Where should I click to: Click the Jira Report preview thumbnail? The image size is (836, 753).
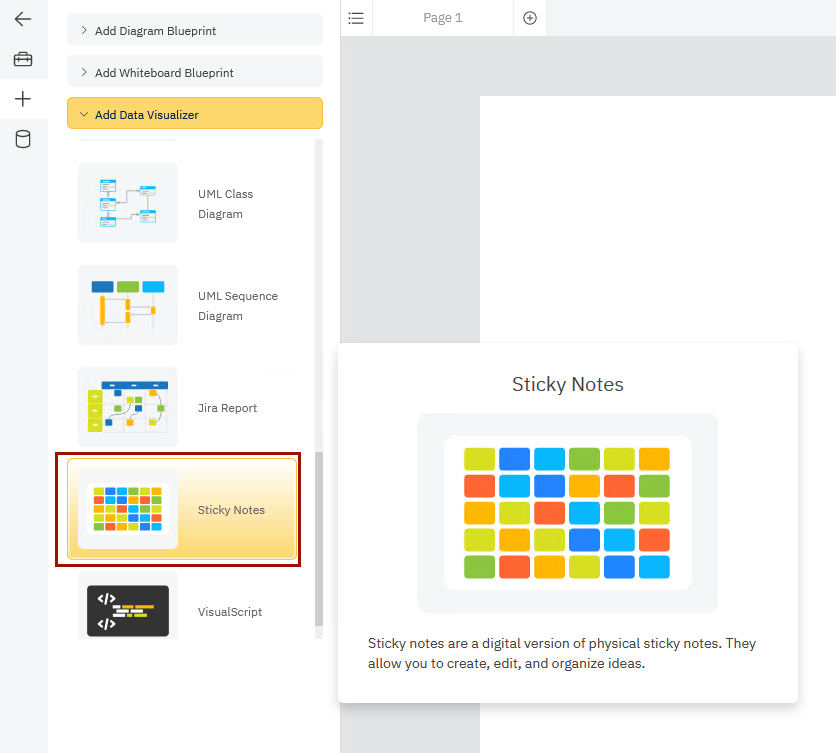[x=128, y=407]
